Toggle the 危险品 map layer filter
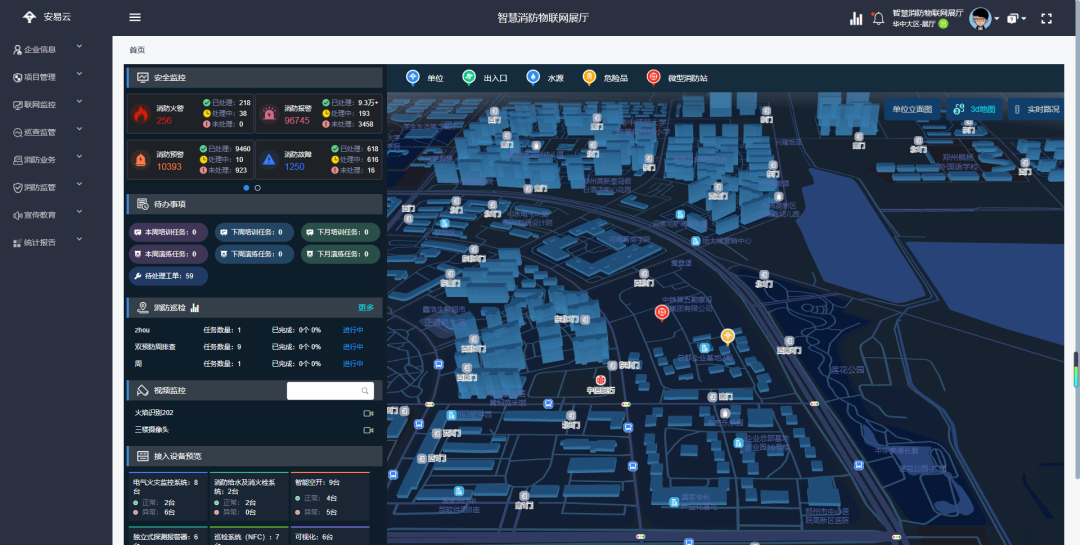This screenshot has height=545, width=1080. coord(605,78)
